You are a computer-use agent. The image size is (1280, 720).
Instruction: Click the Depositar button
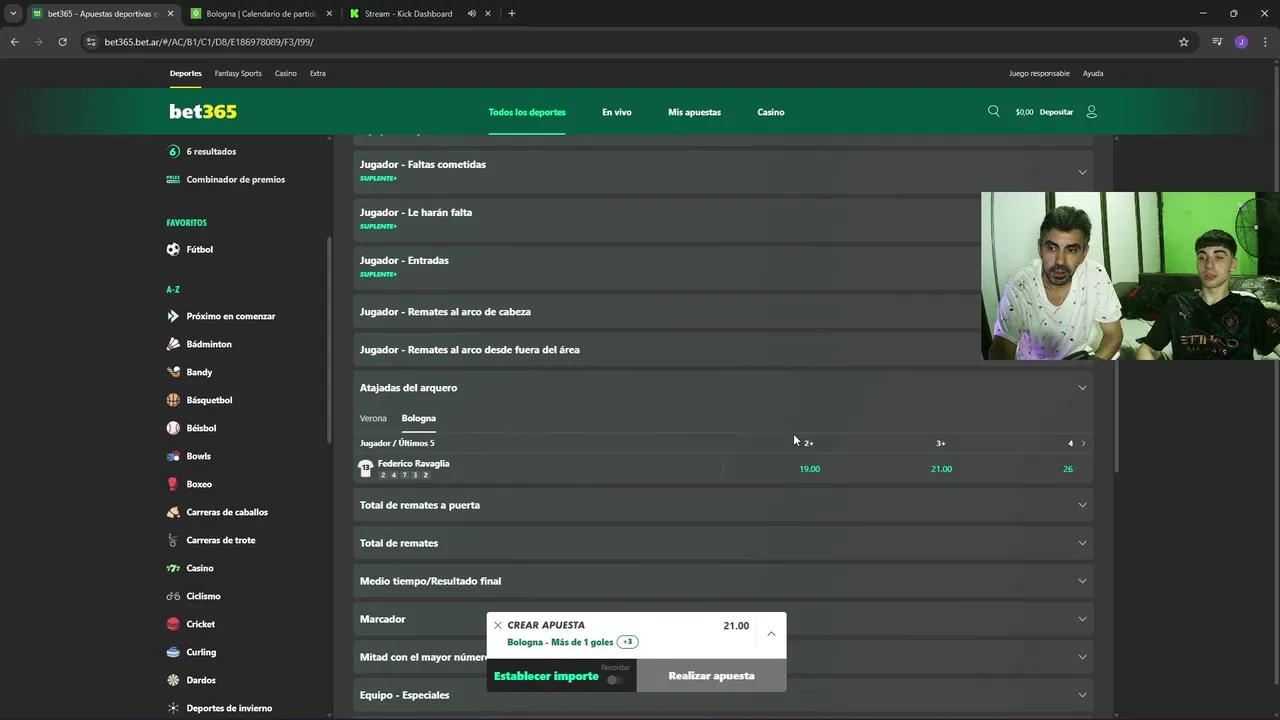pyautogui.click(x=1056, y=112)
